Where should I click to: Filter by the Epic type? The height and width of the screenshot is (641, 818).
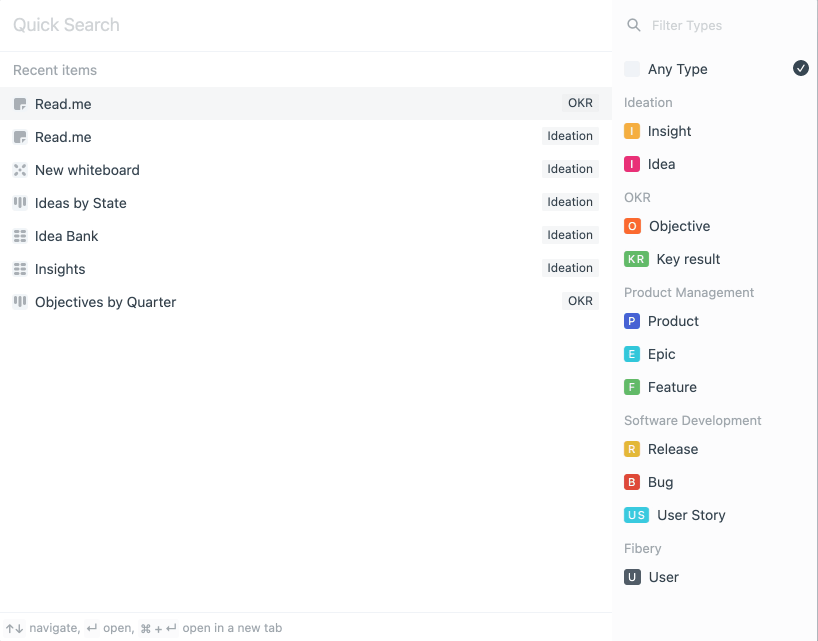tap(661, 354)
